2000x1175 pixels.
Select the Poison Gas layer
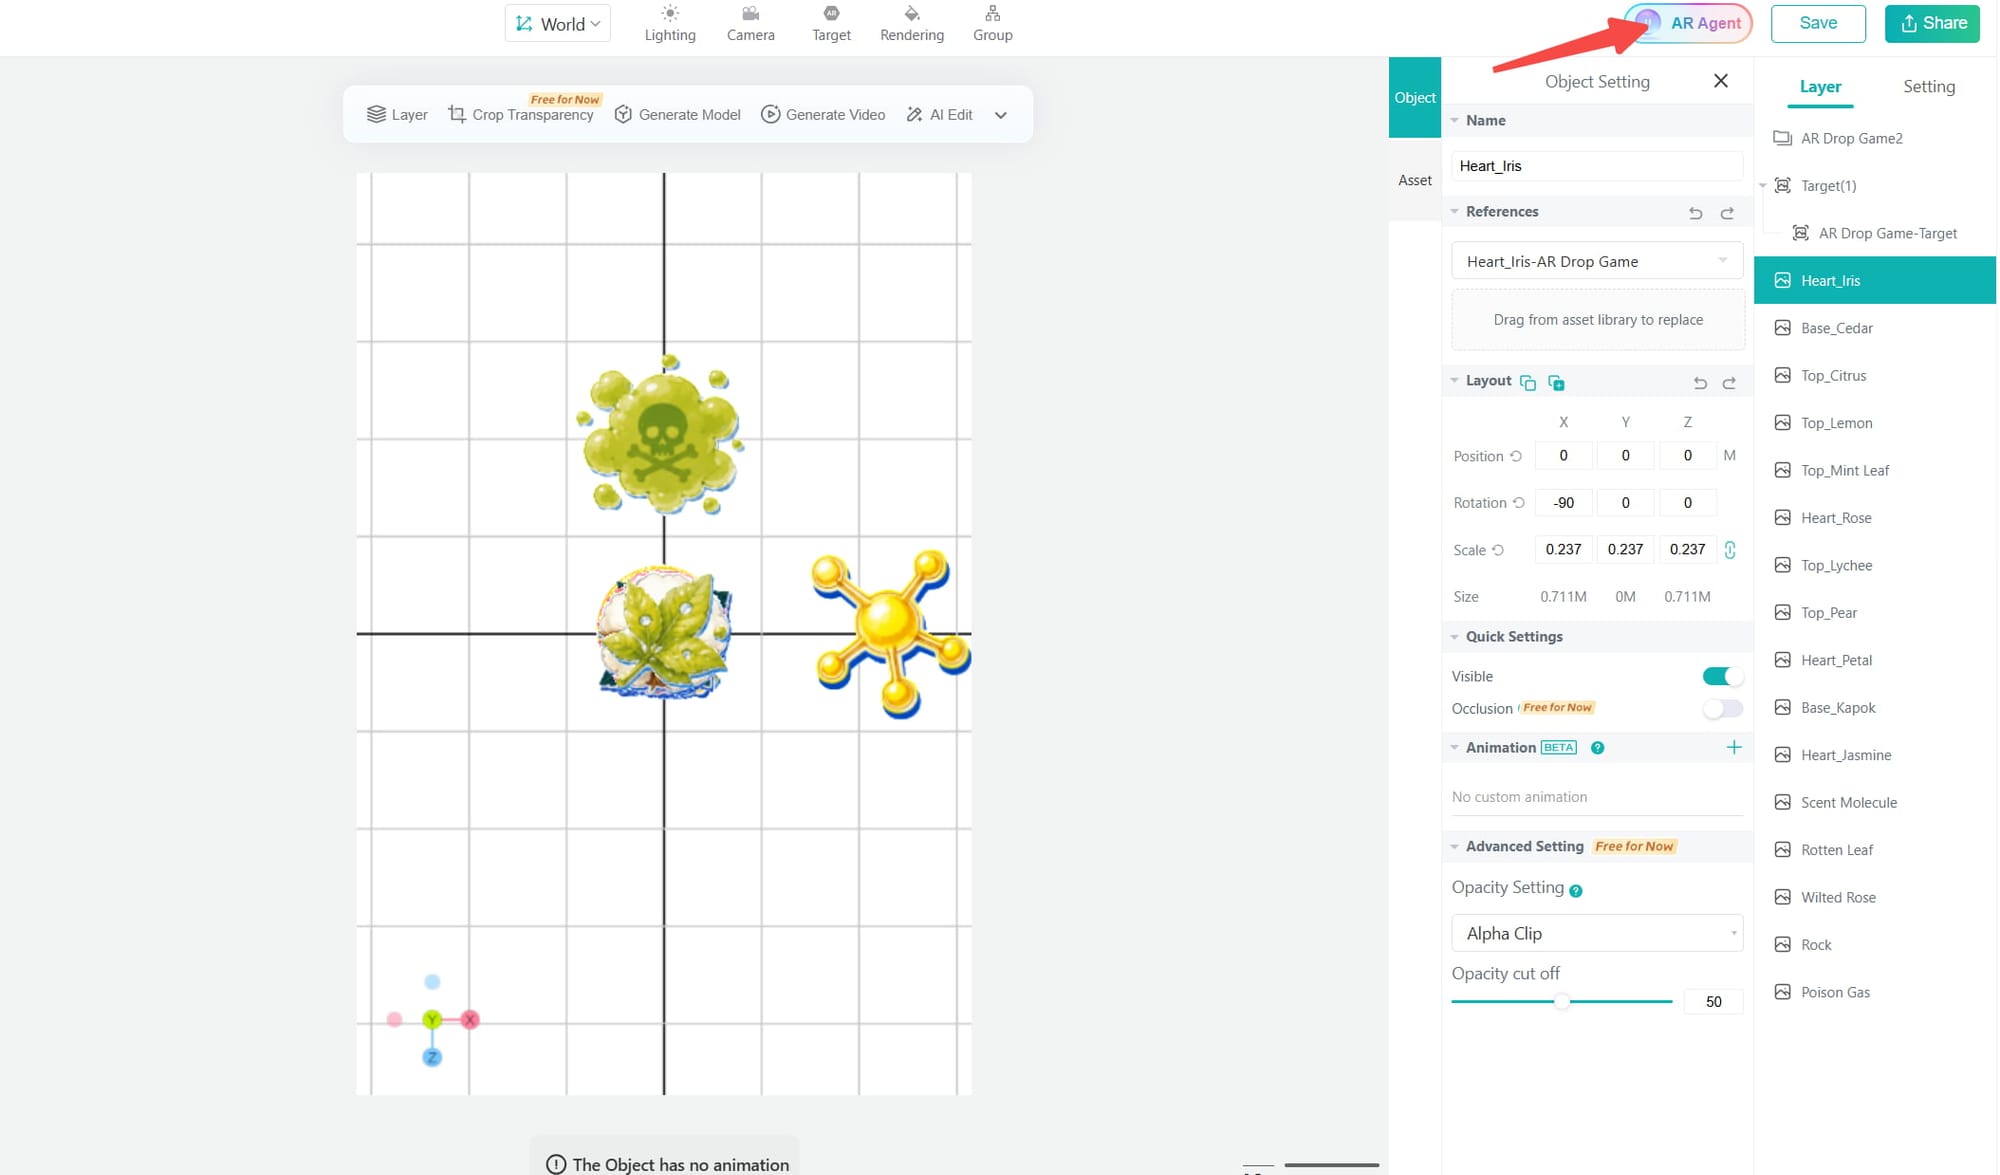1875,992
